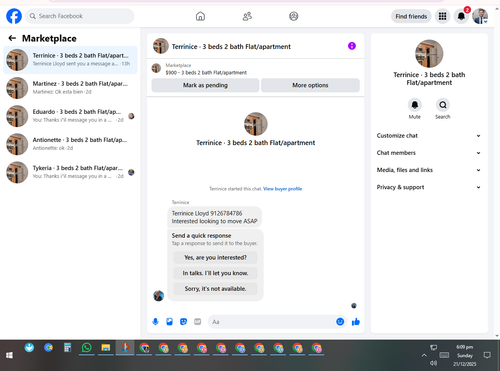Viewport: 500px width, 371px height.
Task: Open the Antionette conversation
Action: pos(70,144)
